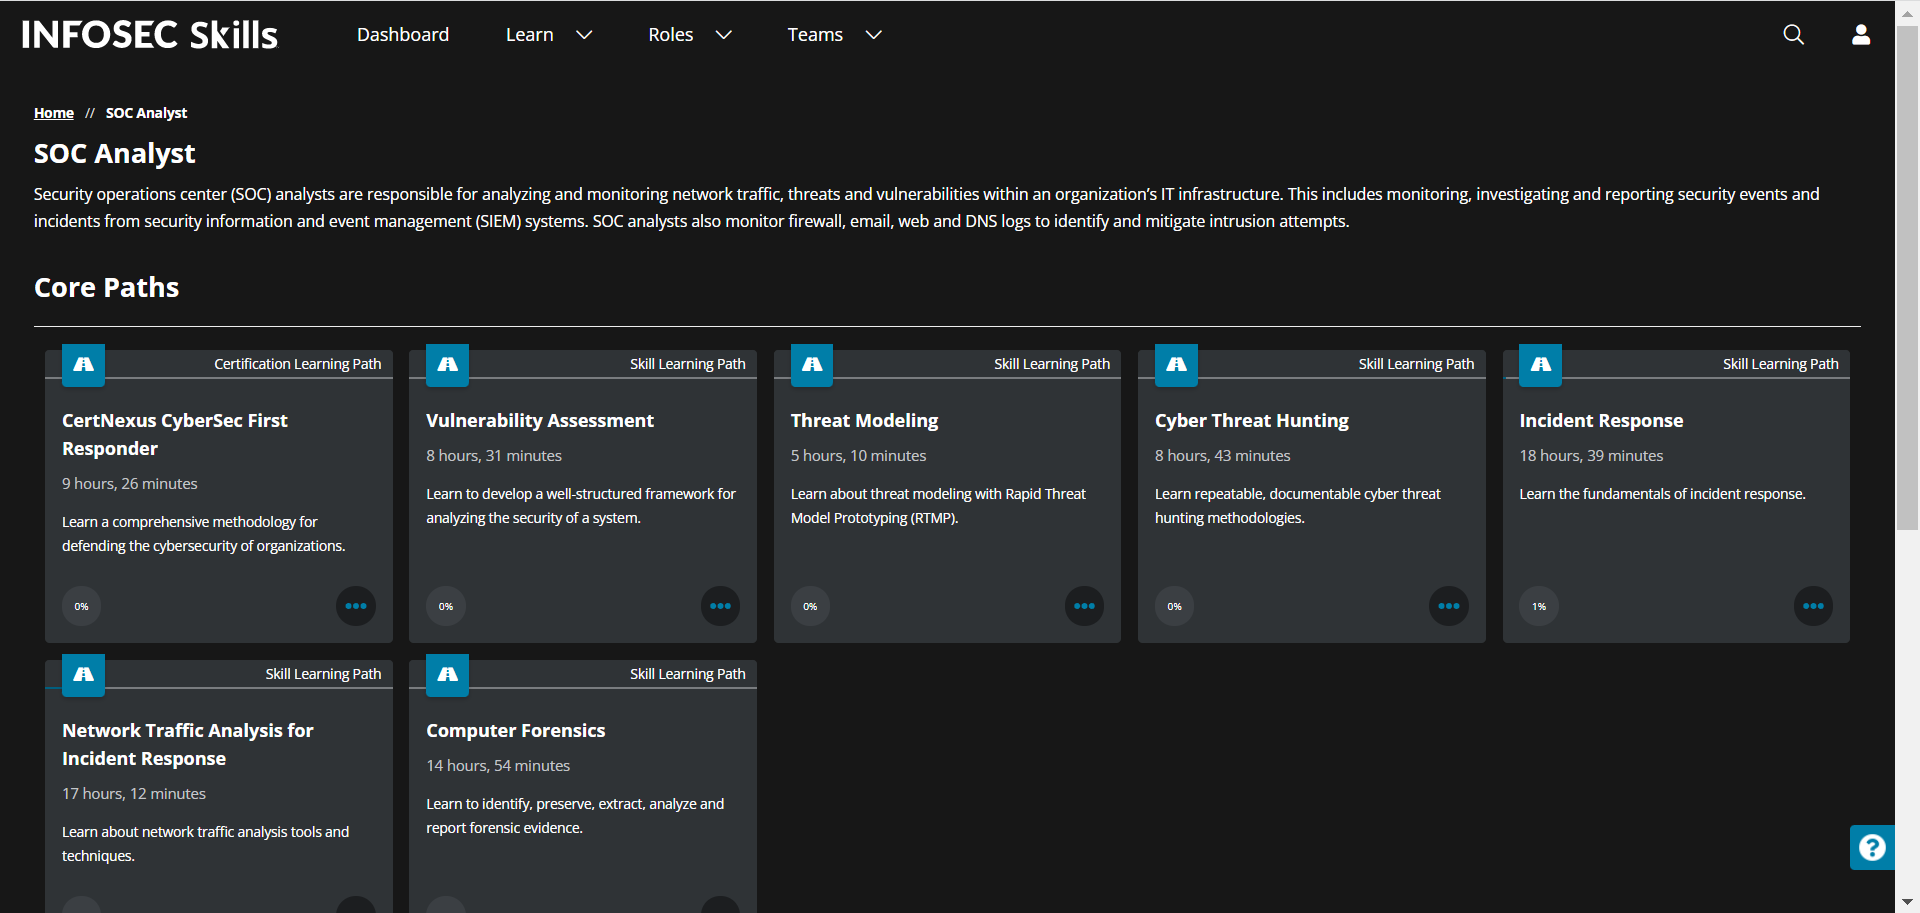This screenshot has height=913, width=1920.
Task: Click the search magnifier icon
Action: tap(1793, 35)
